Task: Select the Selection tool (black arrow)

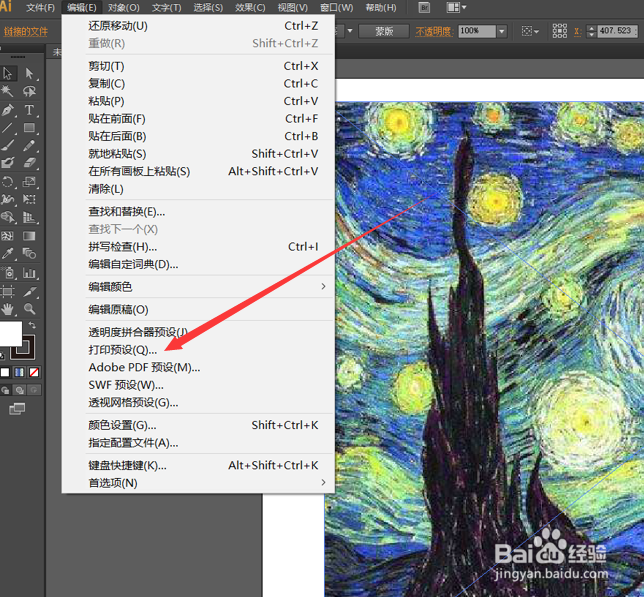Action: [7, 73]
